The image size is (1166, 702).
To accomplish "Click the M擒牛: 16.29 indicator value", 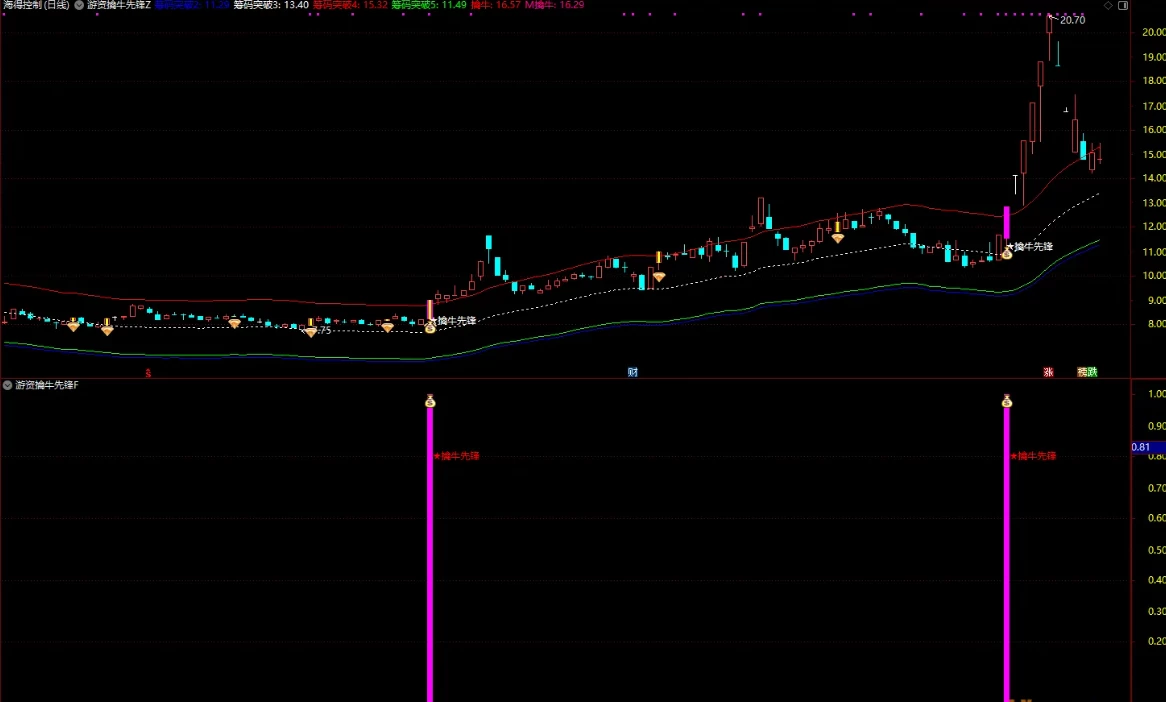I will pyautogui.click(x=555, y=5).
